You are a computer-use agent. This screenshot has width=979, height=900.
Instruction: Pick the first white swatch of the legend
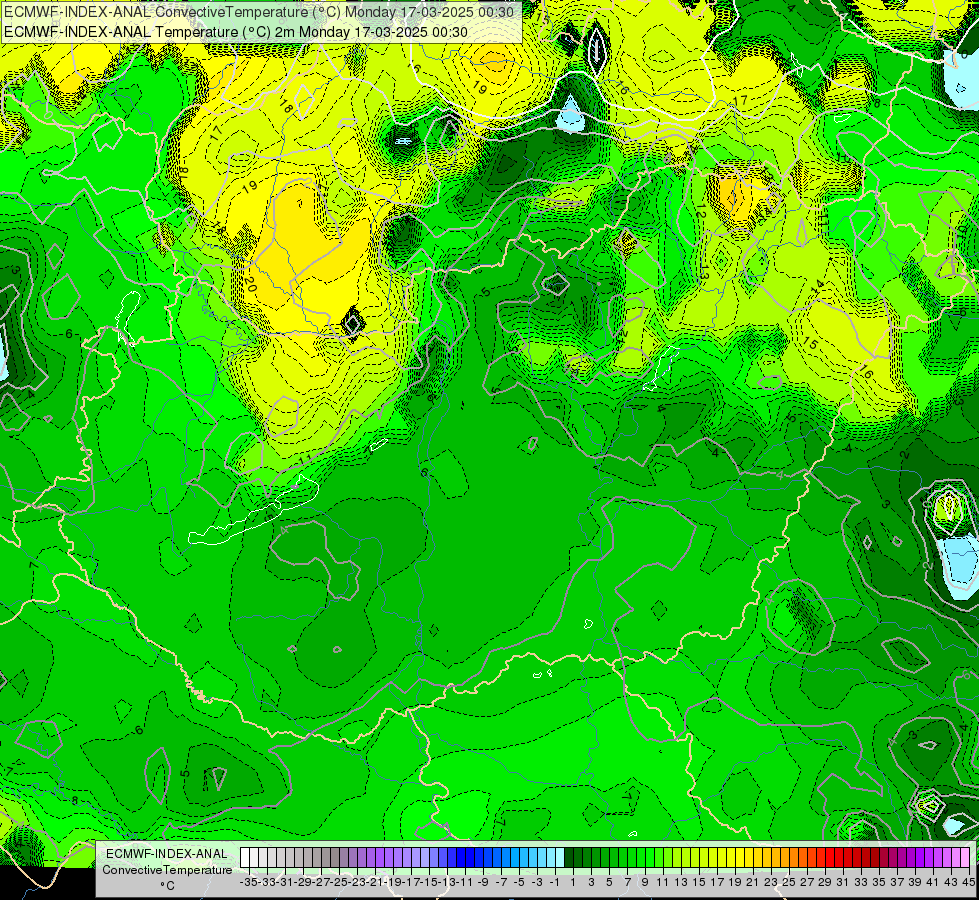click(245, 857)
